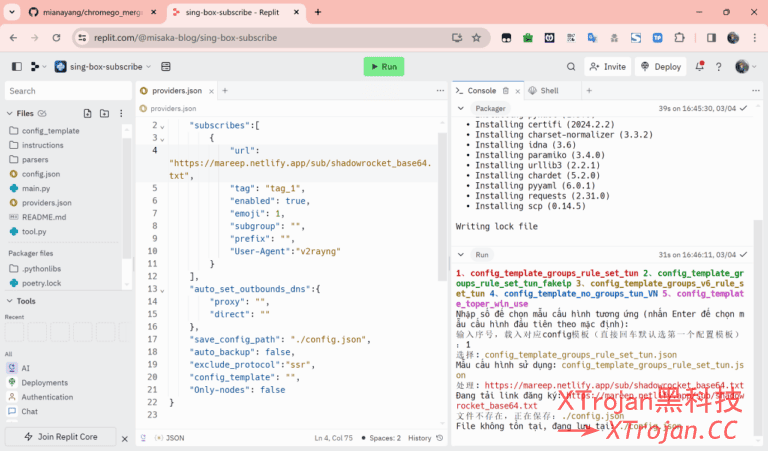Toggle the Chrome side panel button
The width and height of the screenshot is (768, 451).
coord(711,38)
